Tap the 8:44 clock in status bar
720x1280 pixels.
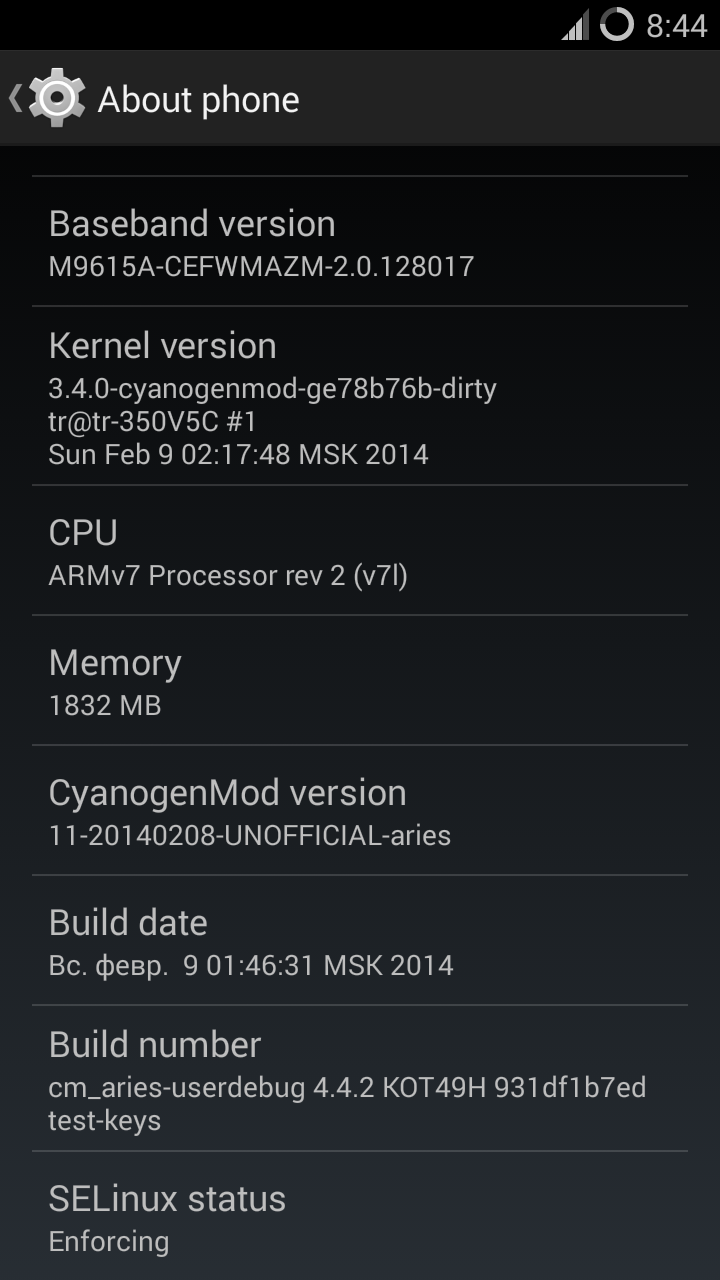pyautogui.click(x=677, y=26)
